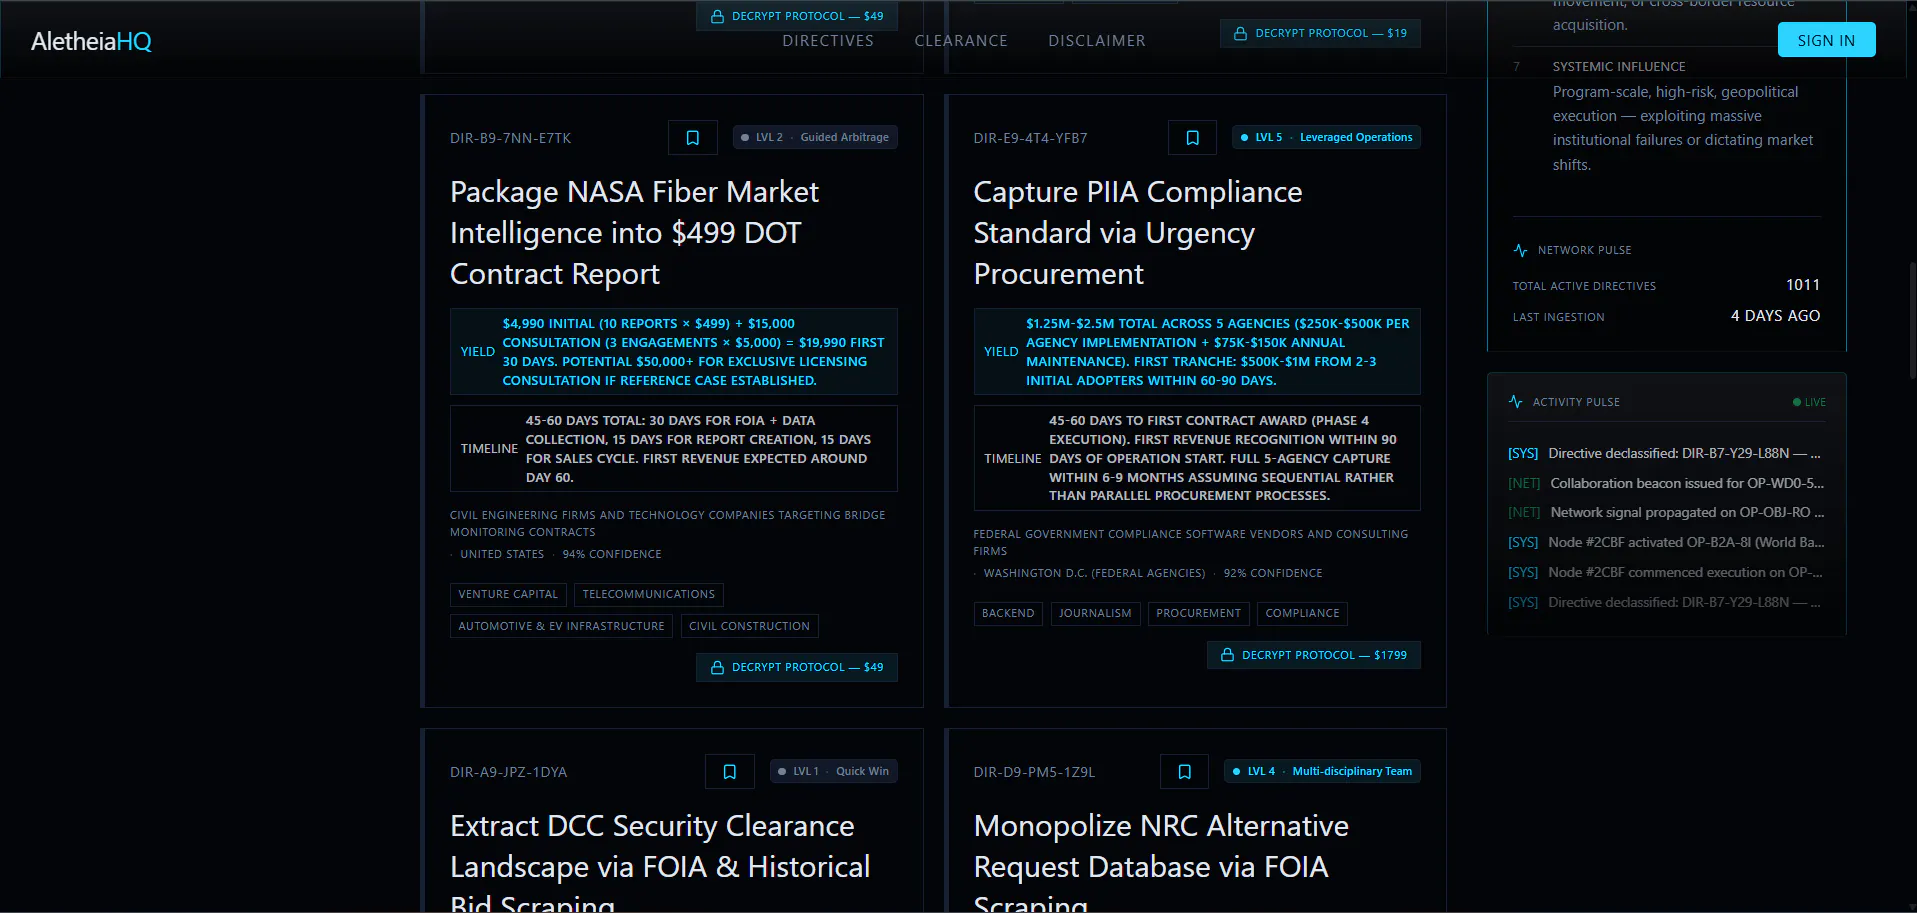Click Network signal propagated activity entry
Screen dimensions: 1917x913
1666,512
